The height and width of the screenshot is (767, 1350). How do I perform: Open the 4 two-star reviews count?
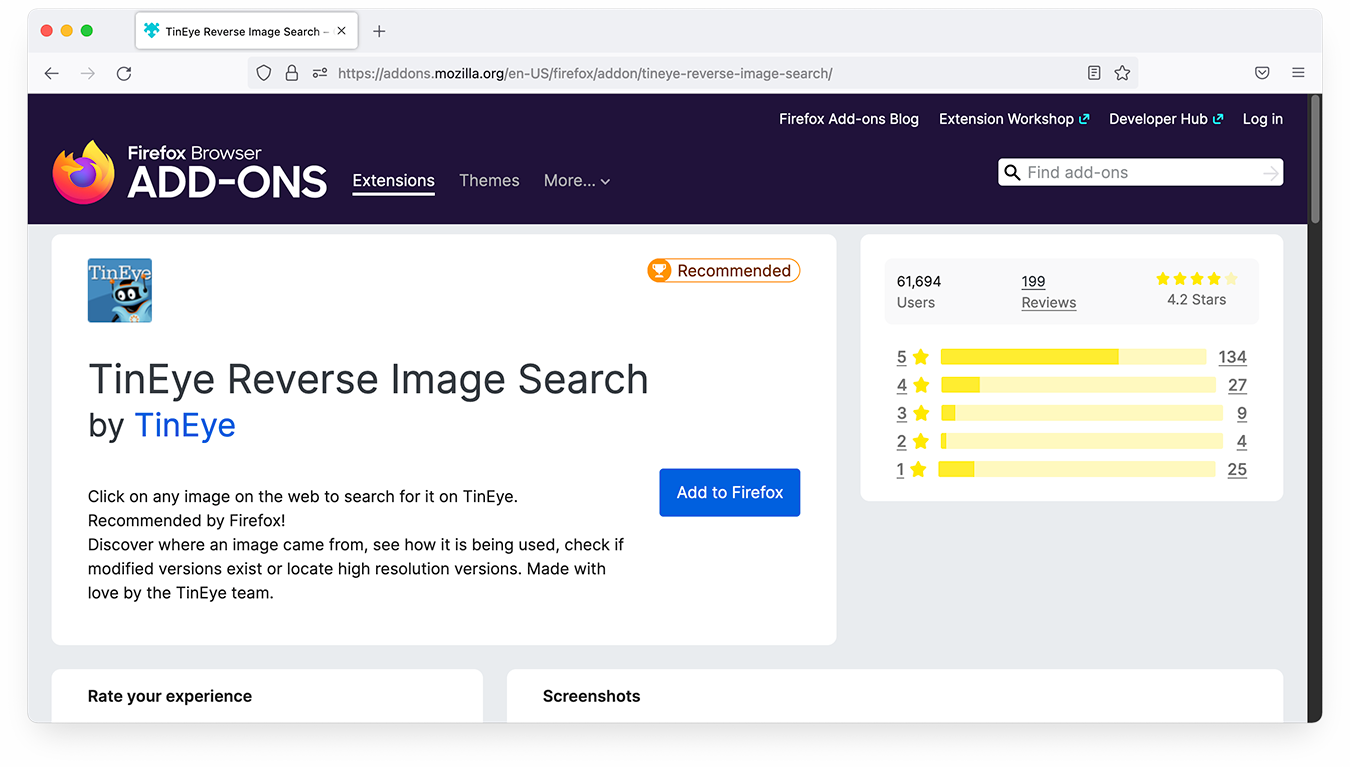1242,441
